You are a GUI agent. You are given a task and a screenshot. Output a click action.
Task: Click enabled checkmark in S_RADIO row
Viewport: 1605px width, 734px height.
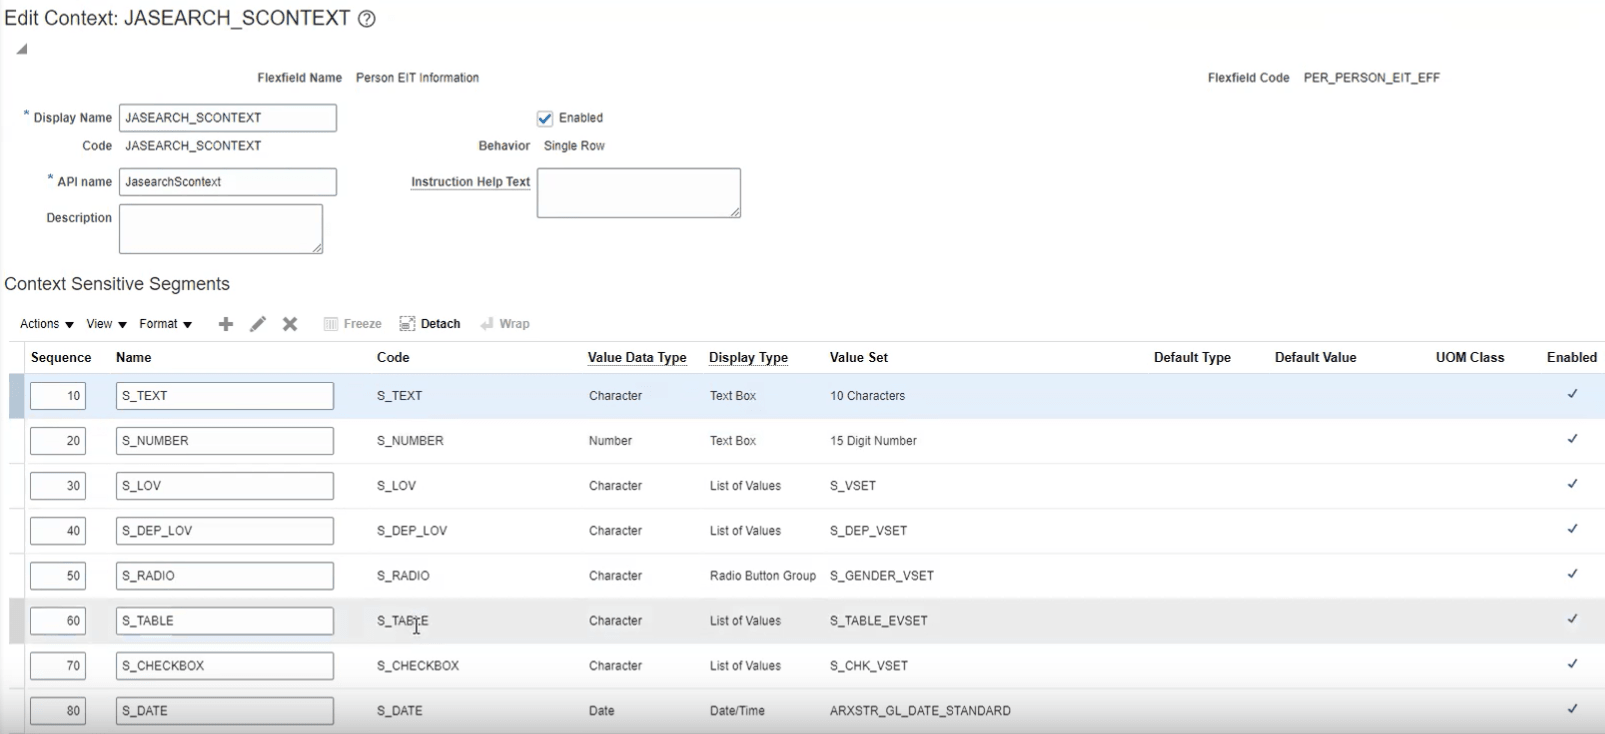point(1572,574)
